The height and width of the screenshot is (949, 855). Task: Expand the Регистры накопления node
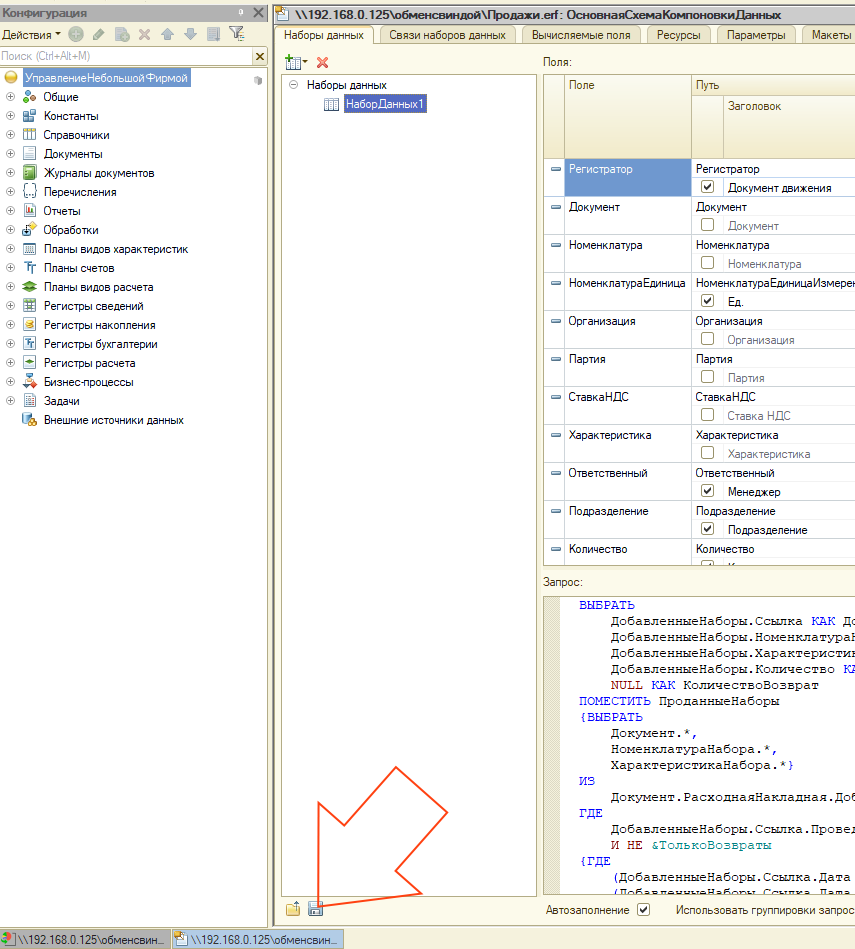pyautogui.click(x=10, y=324)
